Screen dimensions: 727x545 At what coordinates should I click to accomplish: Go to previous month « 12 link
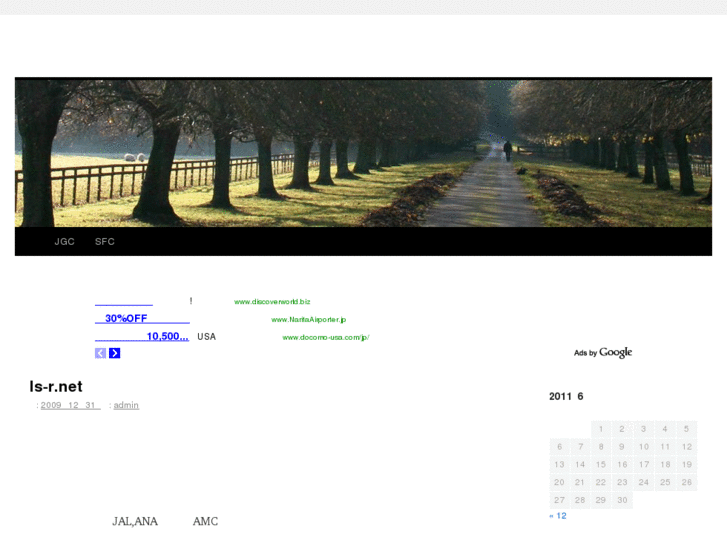point(558,516)
